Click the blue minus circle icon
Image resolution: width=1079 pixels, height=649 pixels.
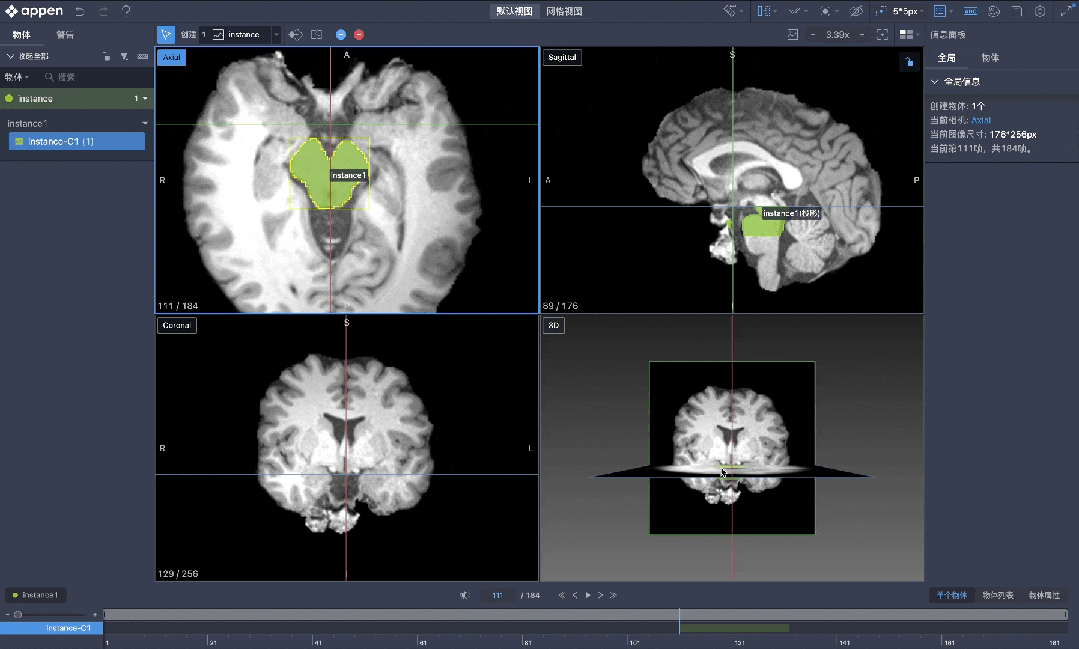(341, 35)
